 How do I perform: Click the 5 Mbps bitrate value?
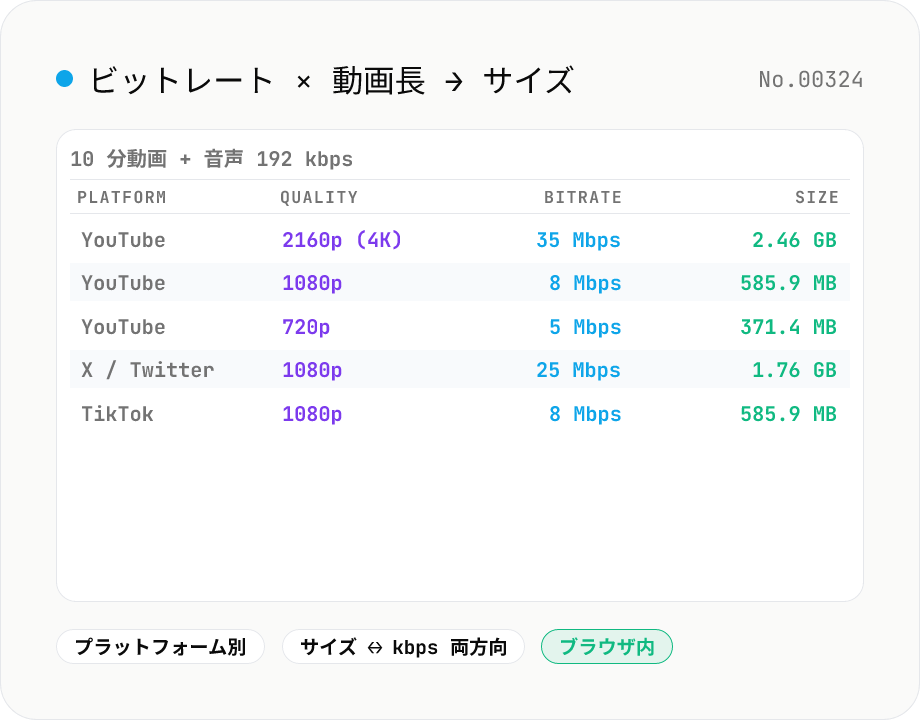[x=585, y=327]
